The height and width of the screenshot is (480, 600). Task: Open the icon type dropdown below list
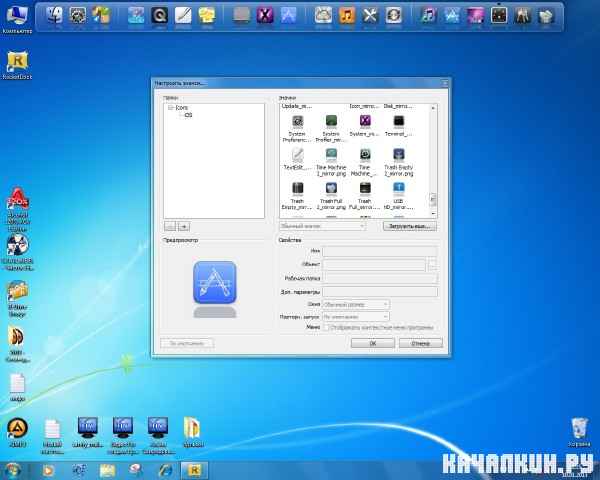(322, 226)
